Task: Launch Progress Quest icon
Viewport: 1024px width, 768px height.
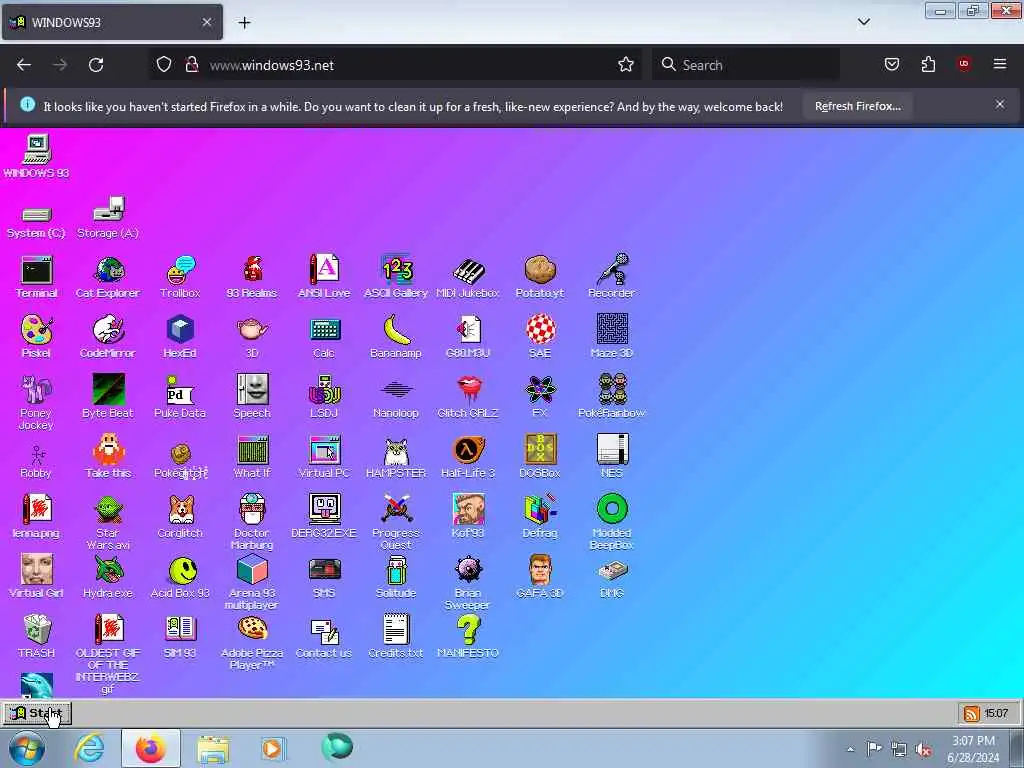Action: point(396,521)
